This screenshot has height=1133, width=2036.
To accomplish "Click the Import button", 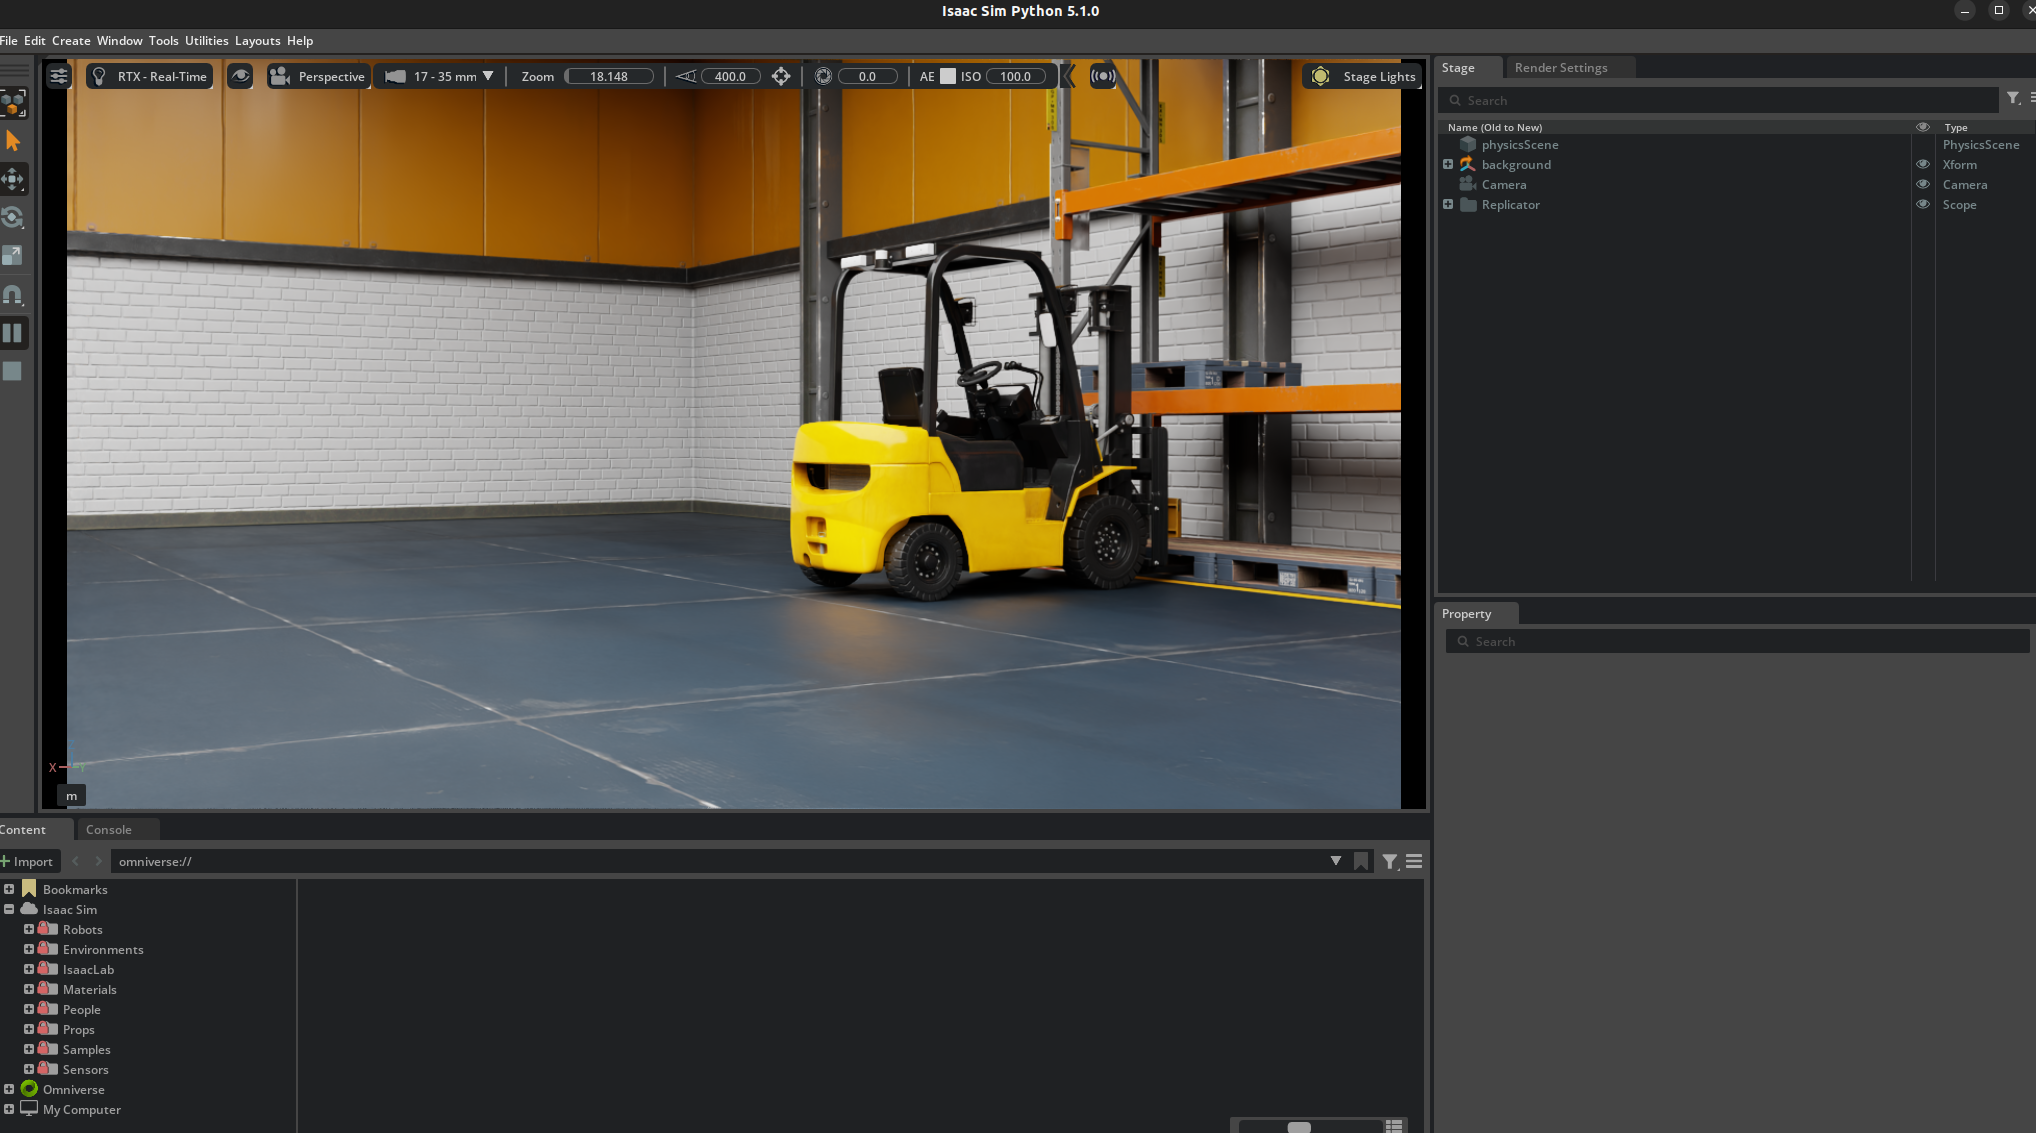I will 28,861.
